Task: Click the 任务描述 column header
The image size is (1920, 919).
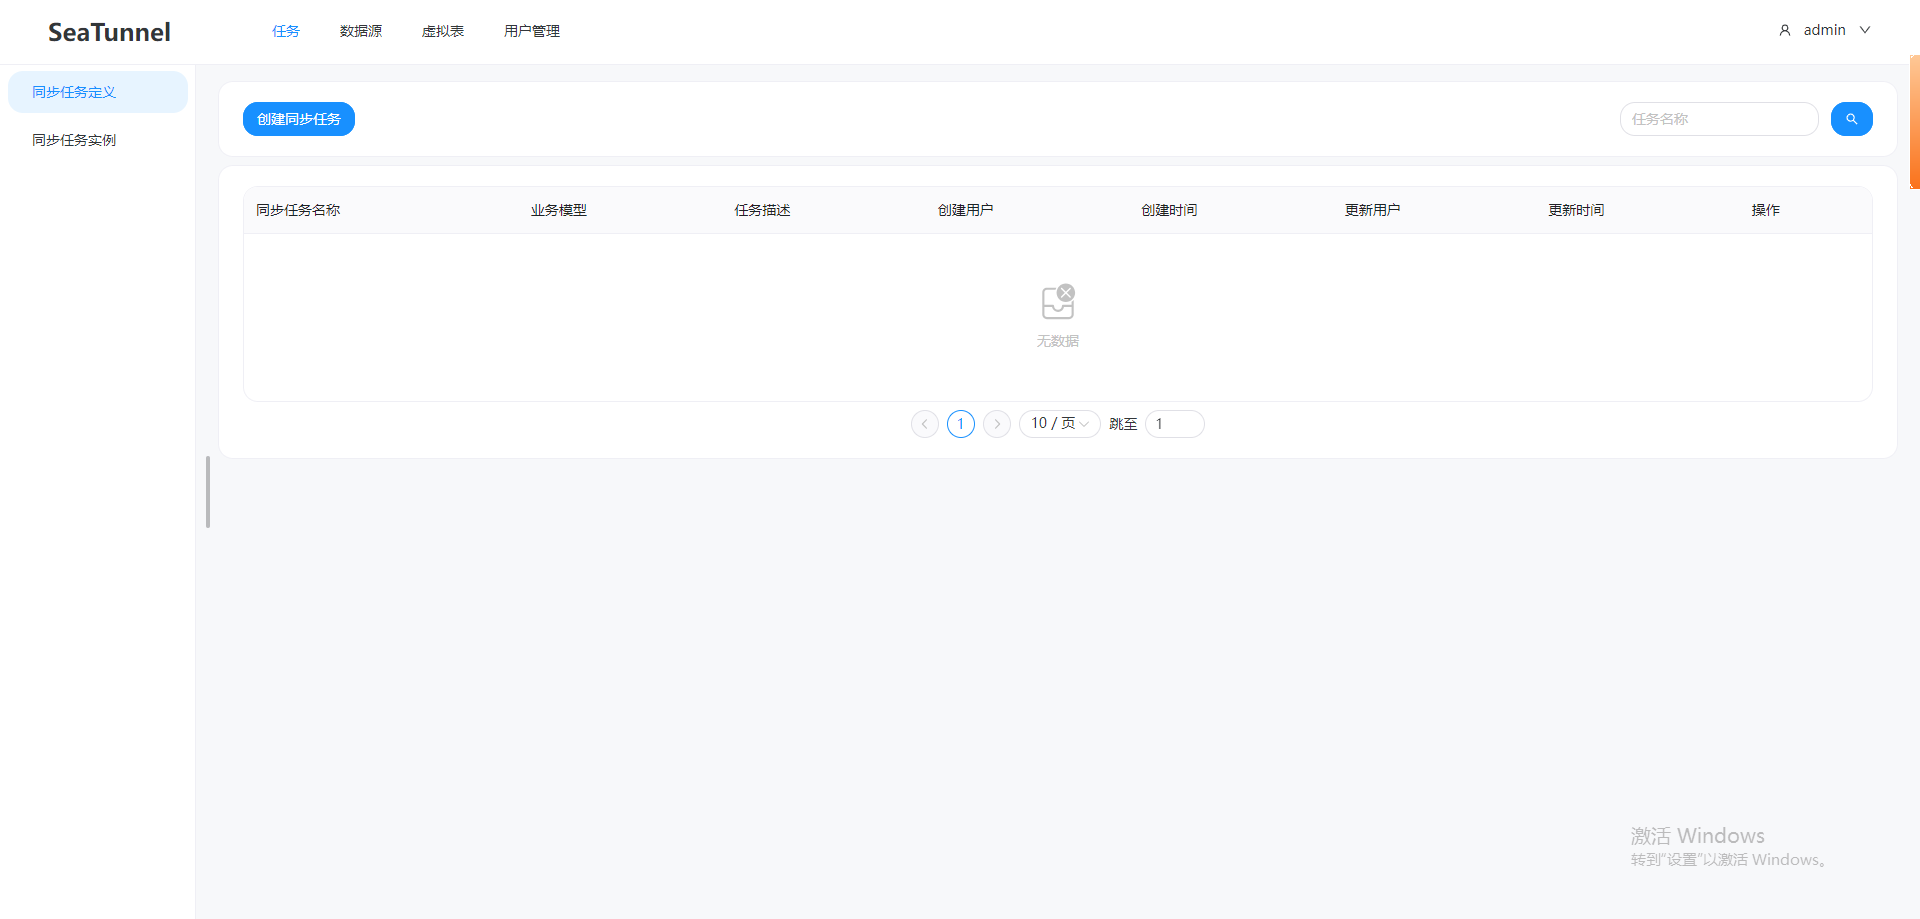Action: pos(763,210)
